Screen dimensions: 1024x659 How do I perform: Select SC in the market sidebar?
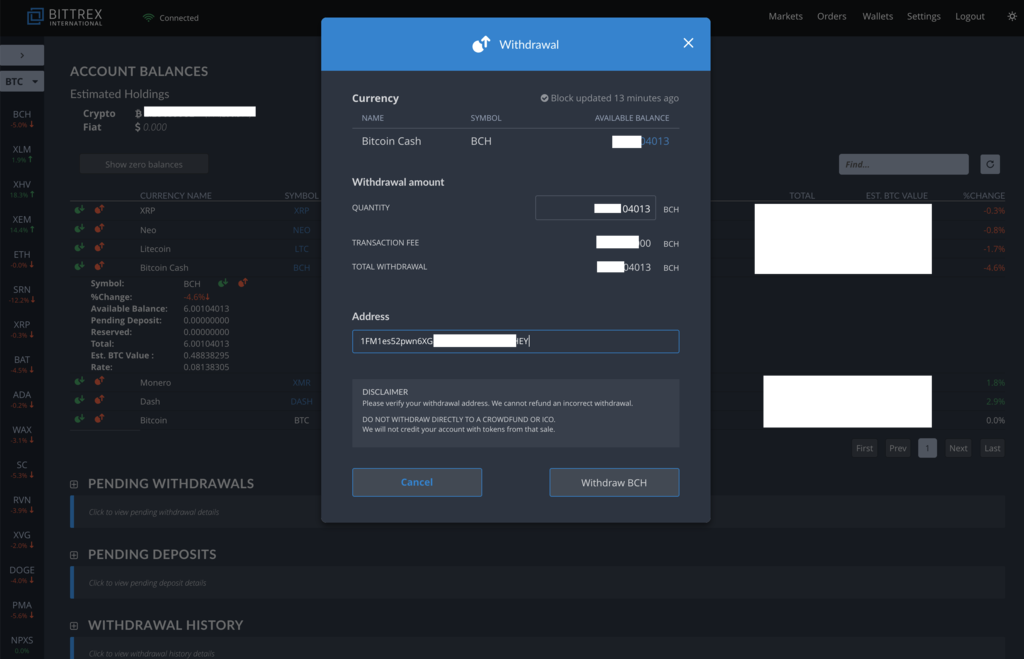click(22, 469)
